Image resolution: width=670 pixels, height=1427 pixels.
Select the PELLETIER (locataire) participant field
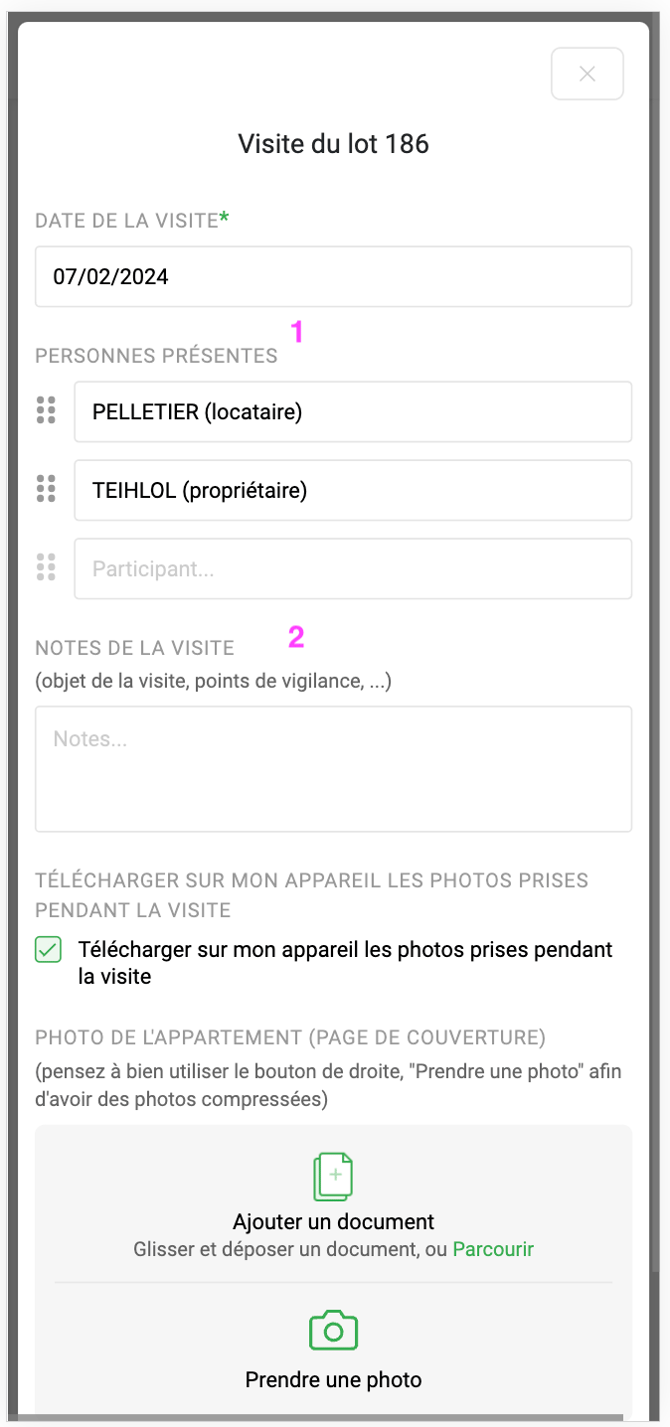pyautogui.click(x=352, y=411)
